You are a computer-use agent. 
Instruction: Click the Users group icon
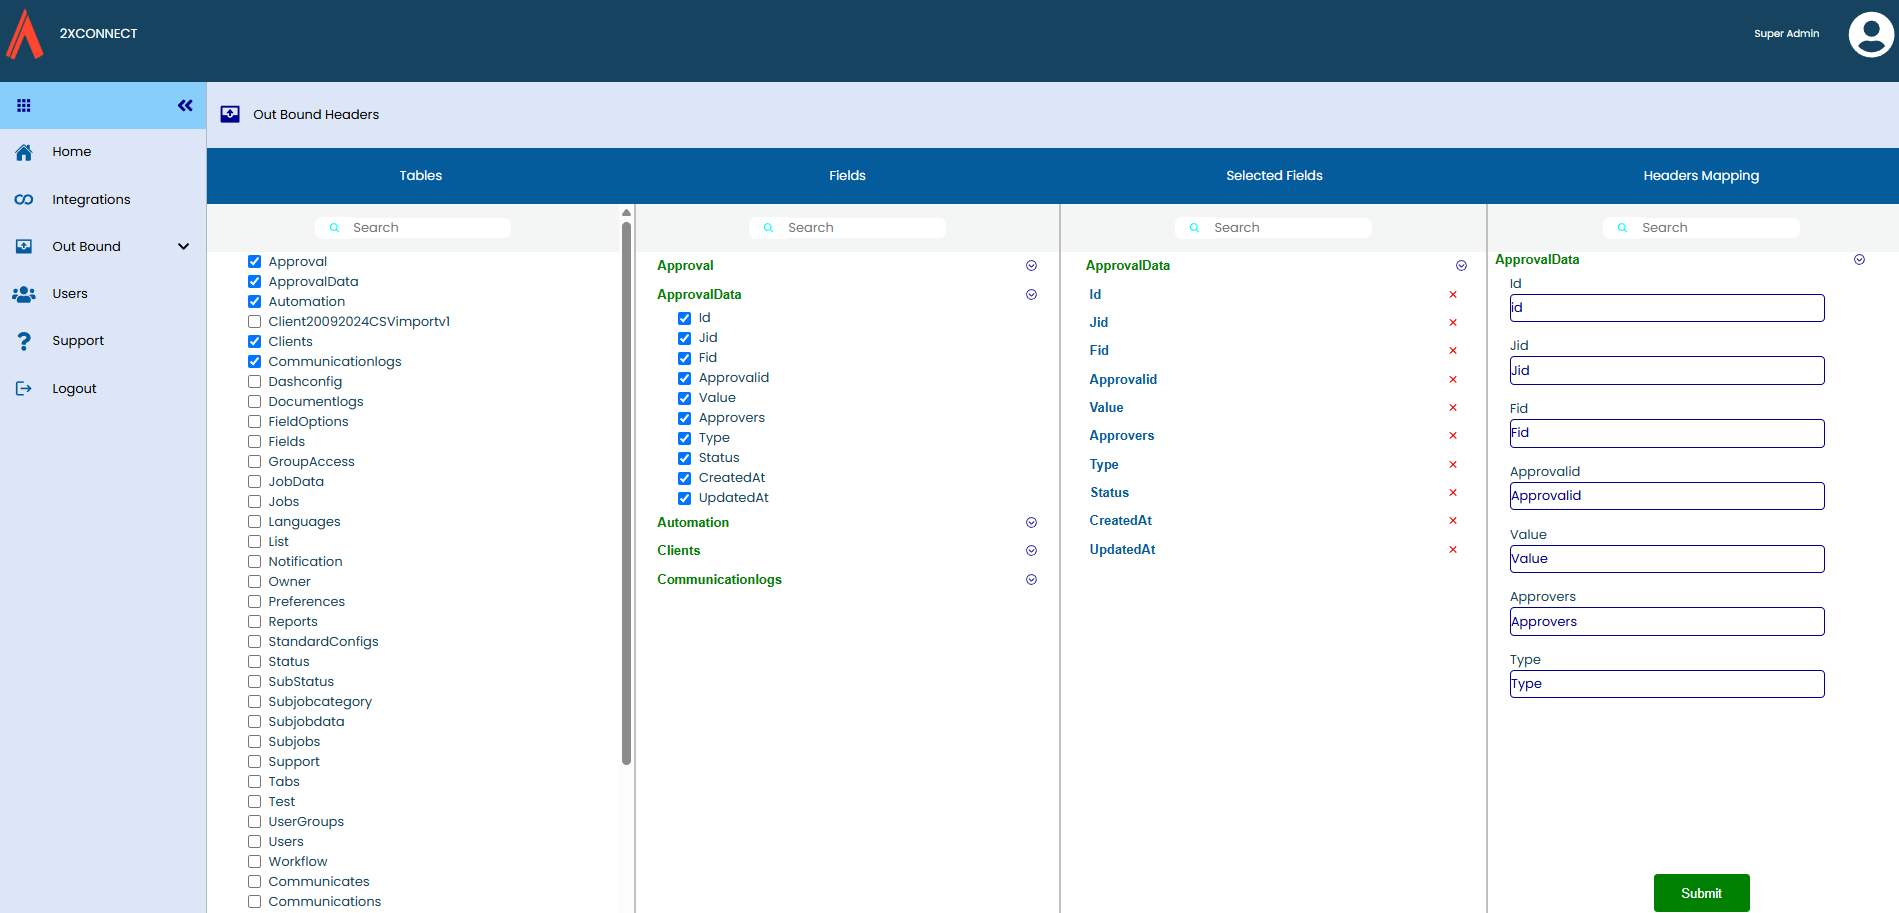[x=24, y=294]
